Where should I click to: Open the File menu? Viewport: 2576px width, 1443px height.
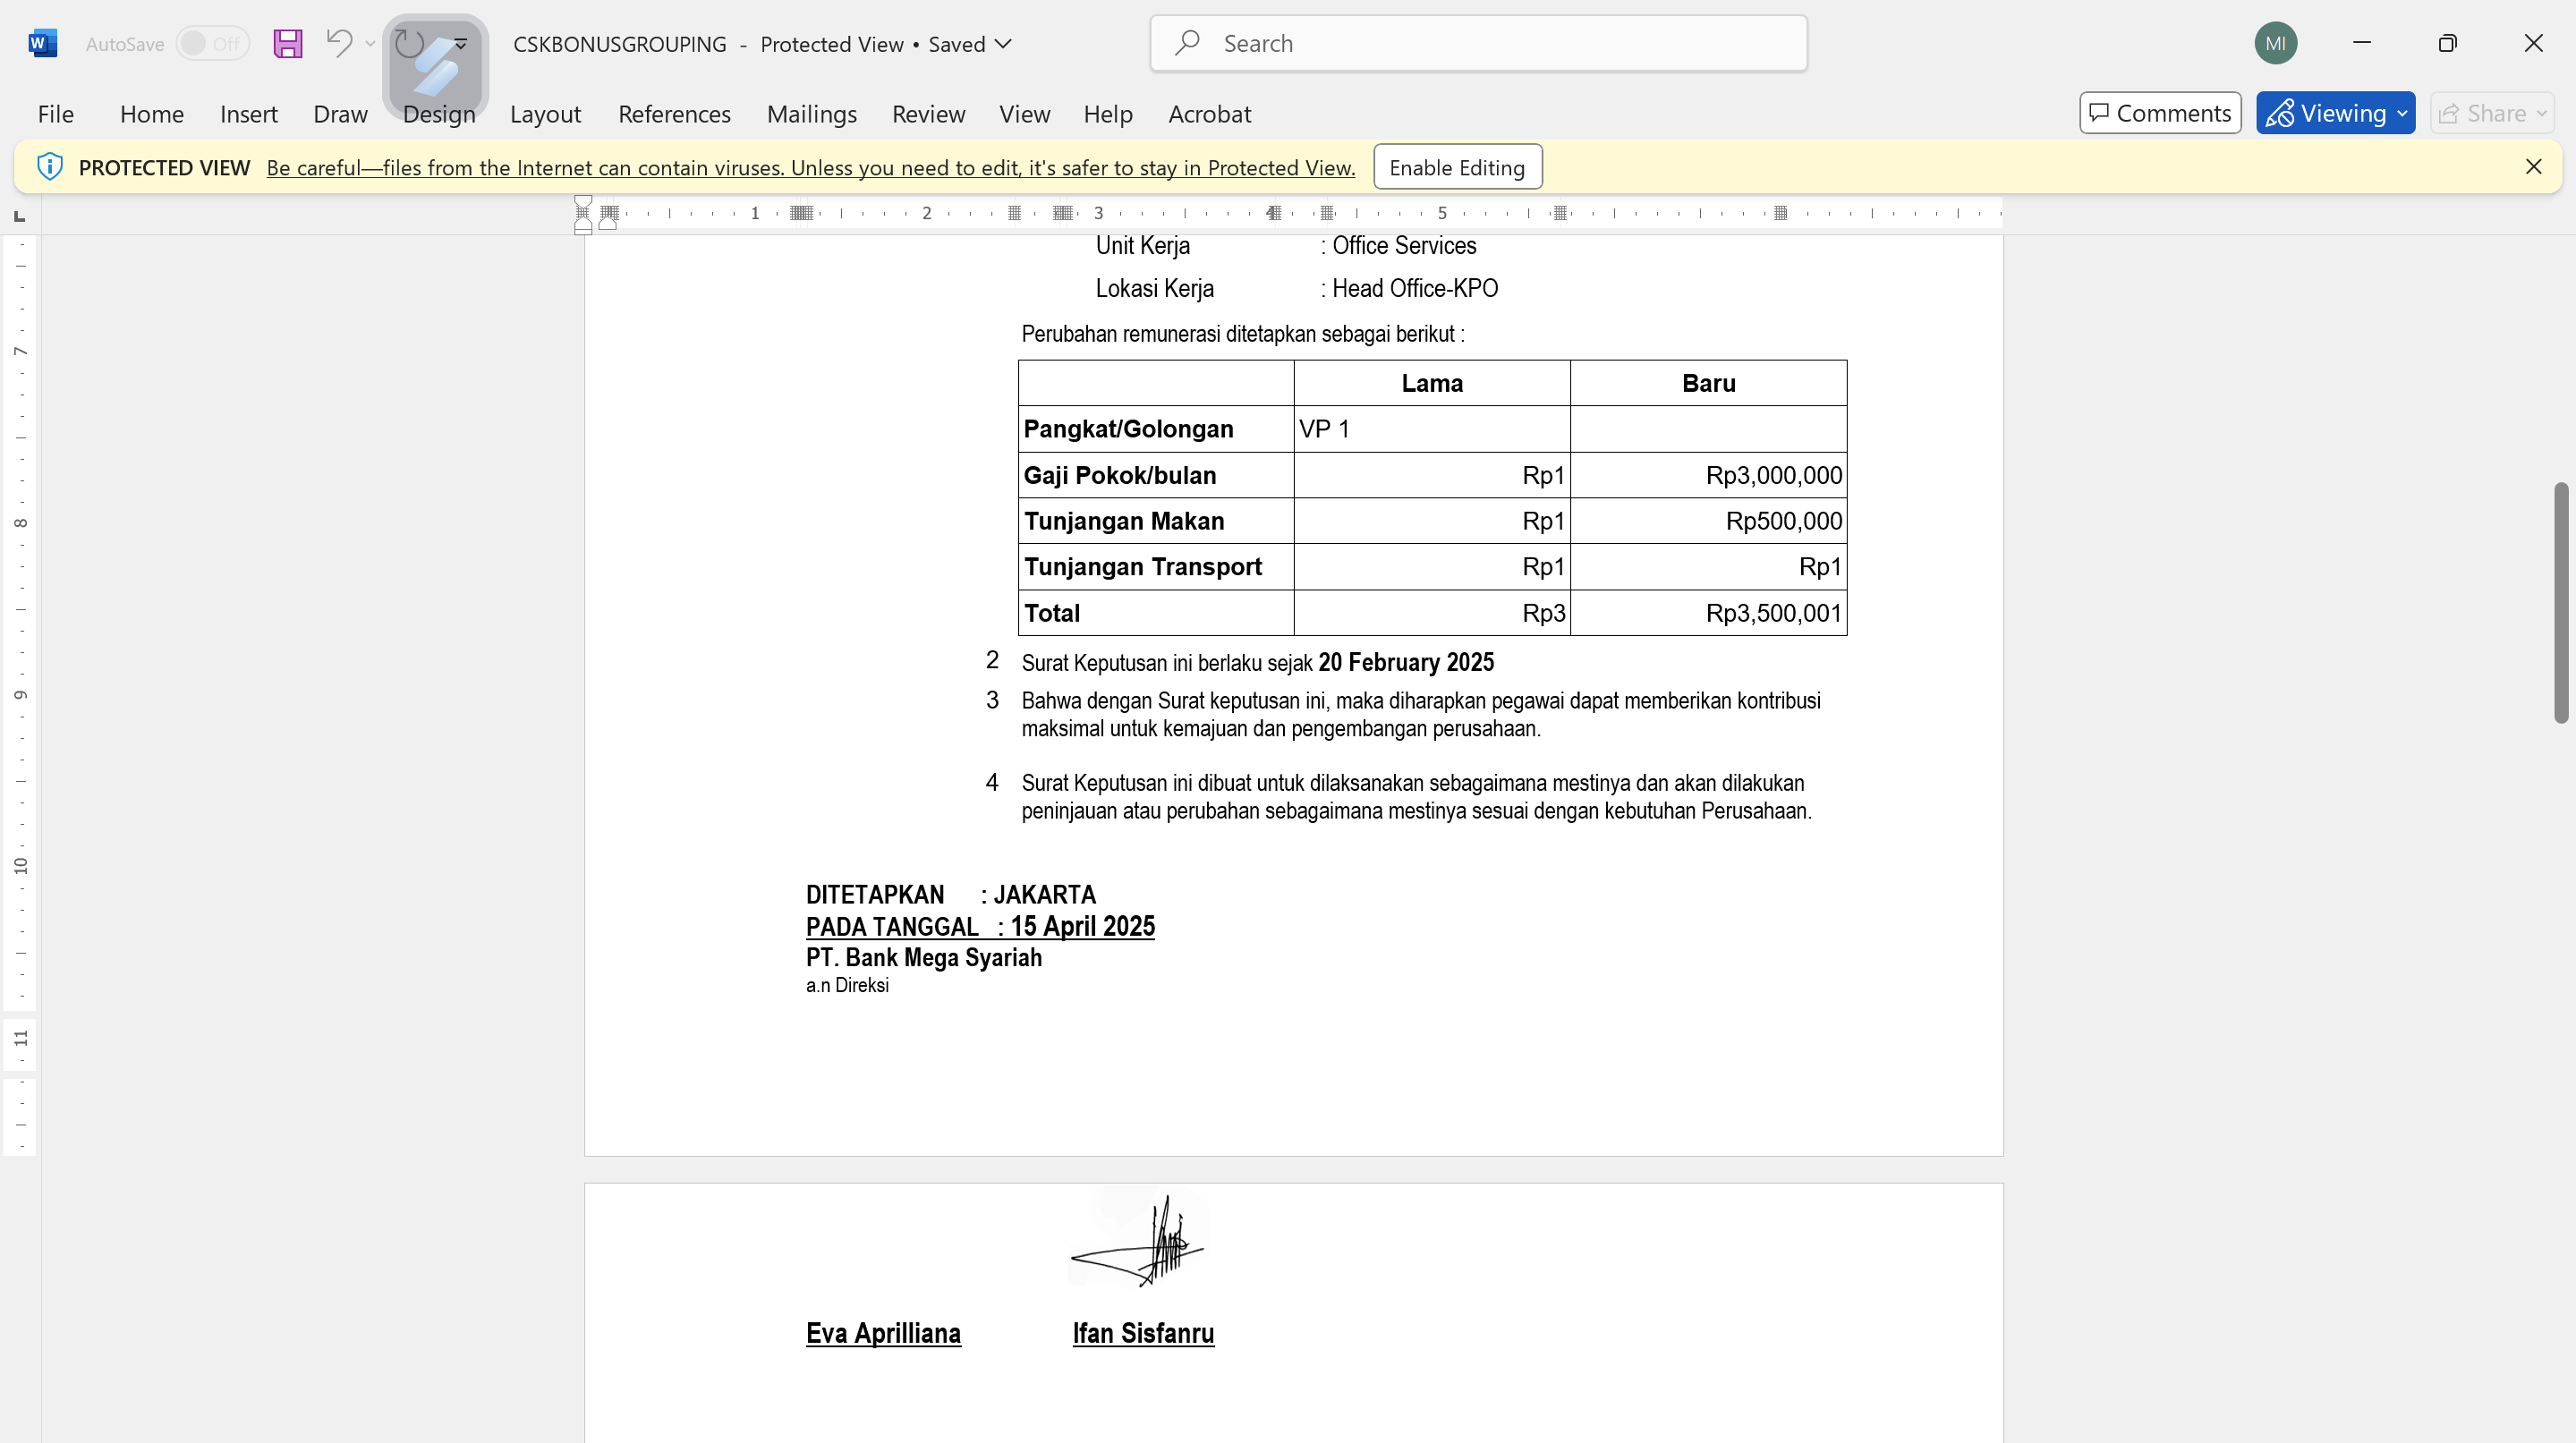point(56,114)
